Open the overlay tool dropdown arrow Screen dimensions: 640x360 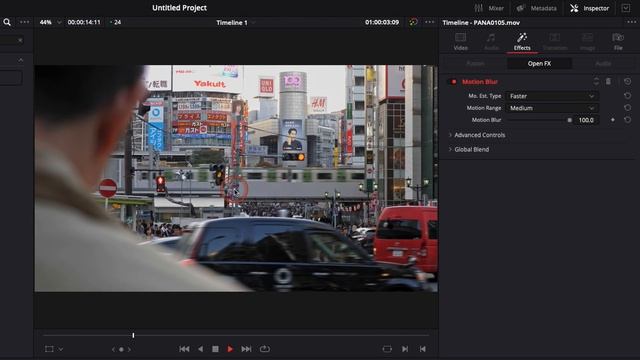[61, 349]
